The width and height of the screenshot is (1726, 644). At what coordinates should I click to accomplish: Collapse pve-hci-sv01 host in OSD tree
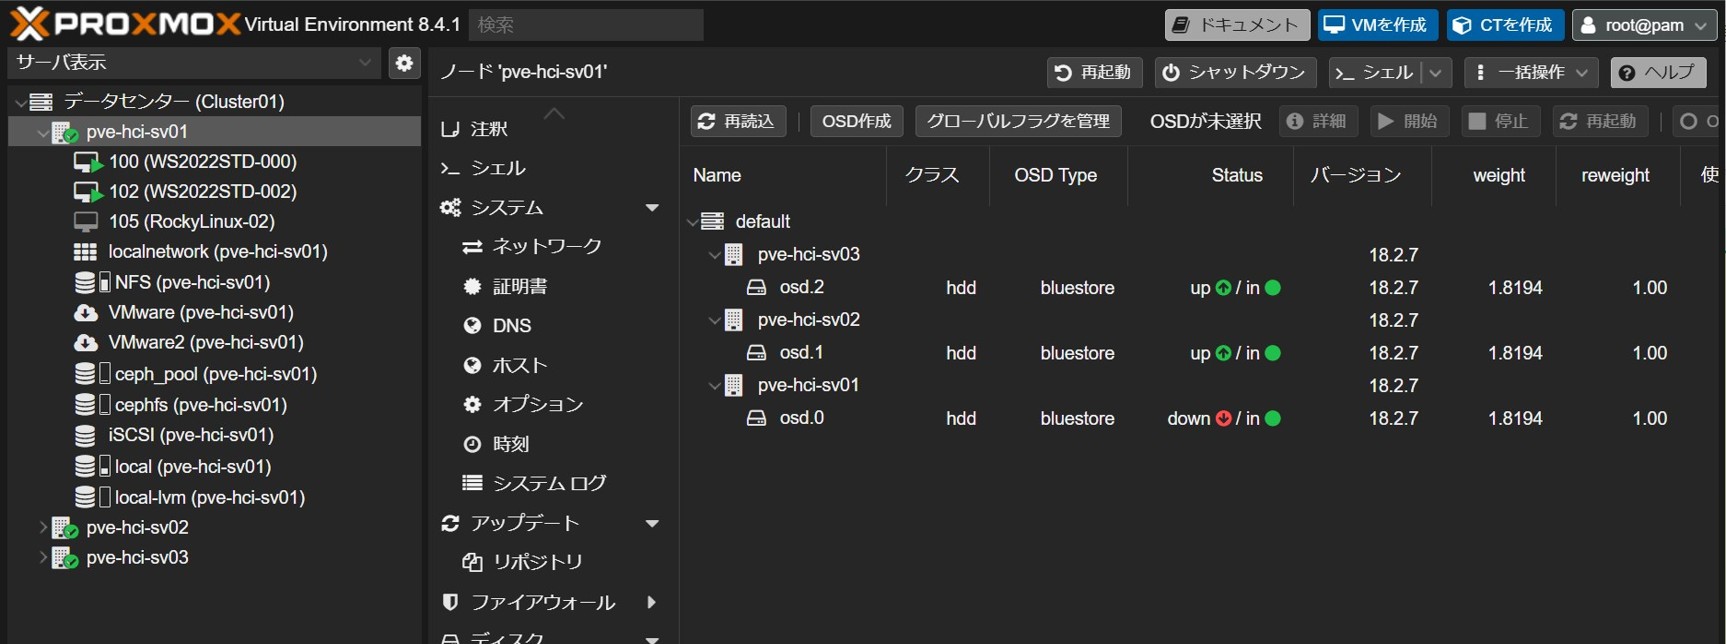pos(714,385)
